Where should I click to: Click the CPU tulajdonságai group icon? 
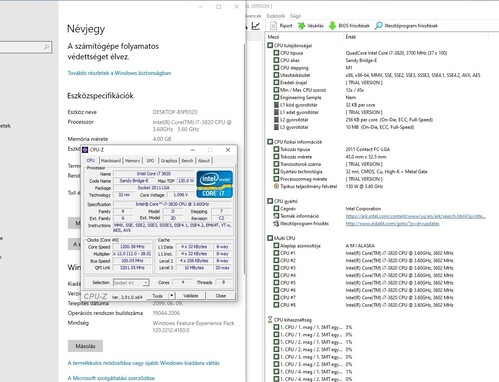click(270, 45)
